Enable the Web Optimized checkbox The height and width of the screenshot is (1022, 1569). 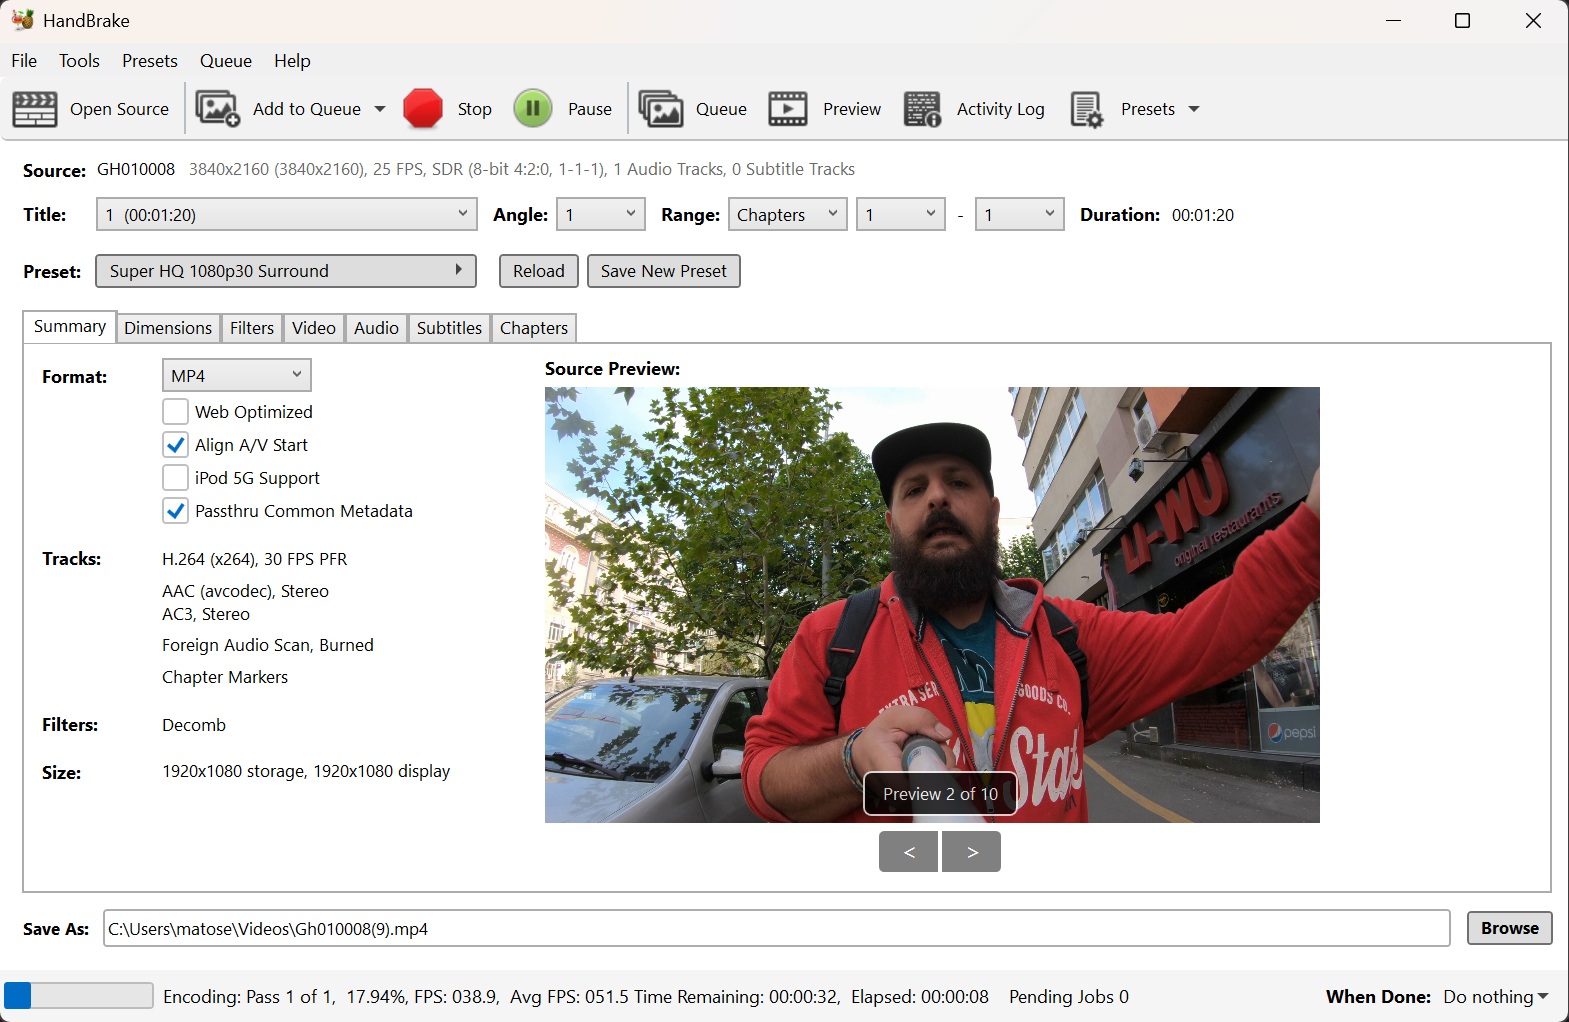pyautogui.click(x=175, y=412)
